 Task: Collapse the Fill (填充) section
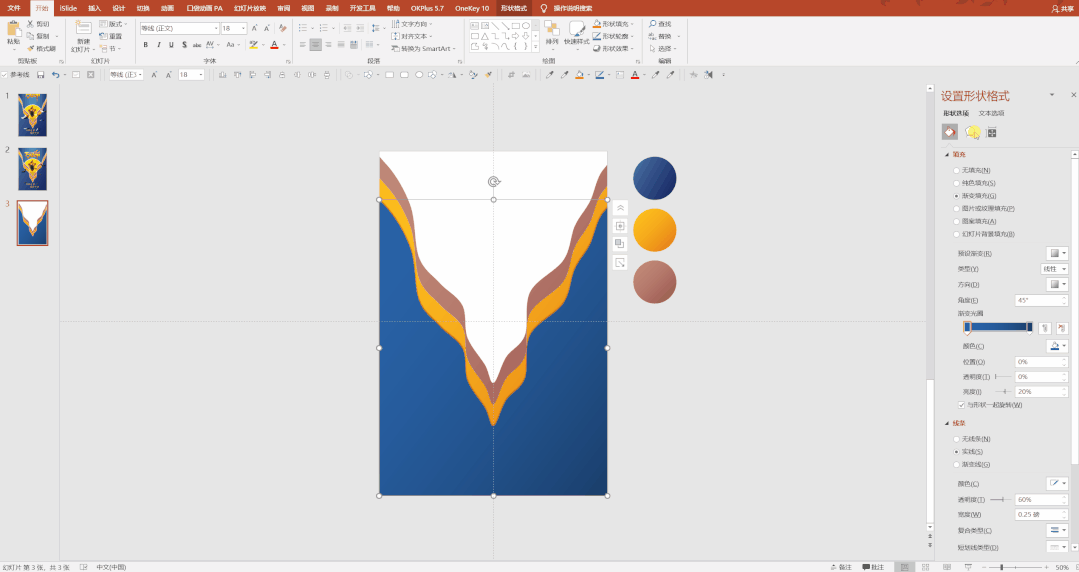(x=947, y=155)
